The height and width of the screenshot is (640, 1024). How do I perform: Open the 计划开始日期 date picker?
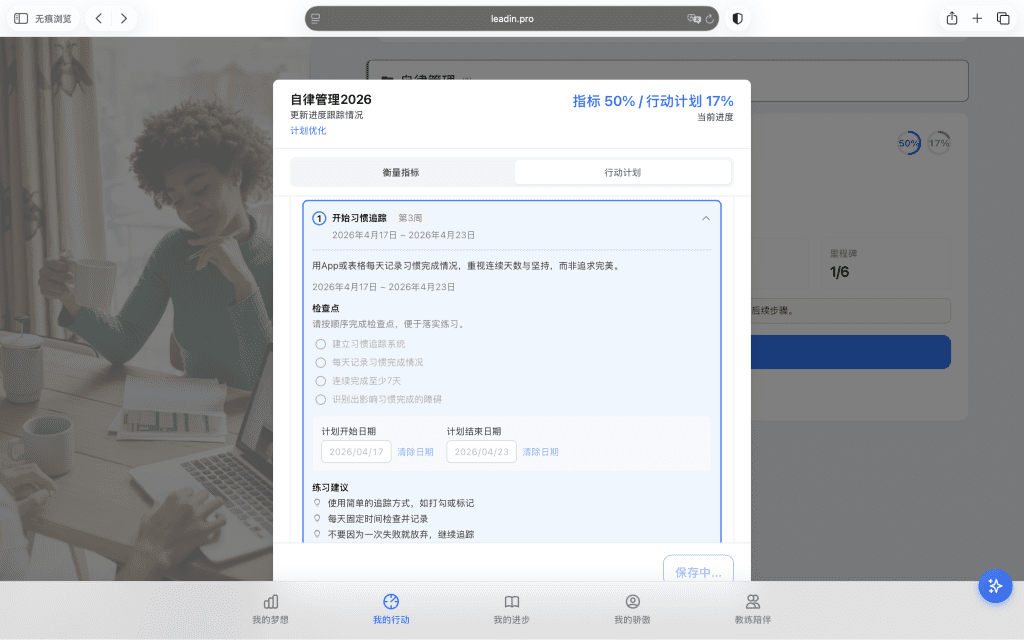(x=355, y=452)
